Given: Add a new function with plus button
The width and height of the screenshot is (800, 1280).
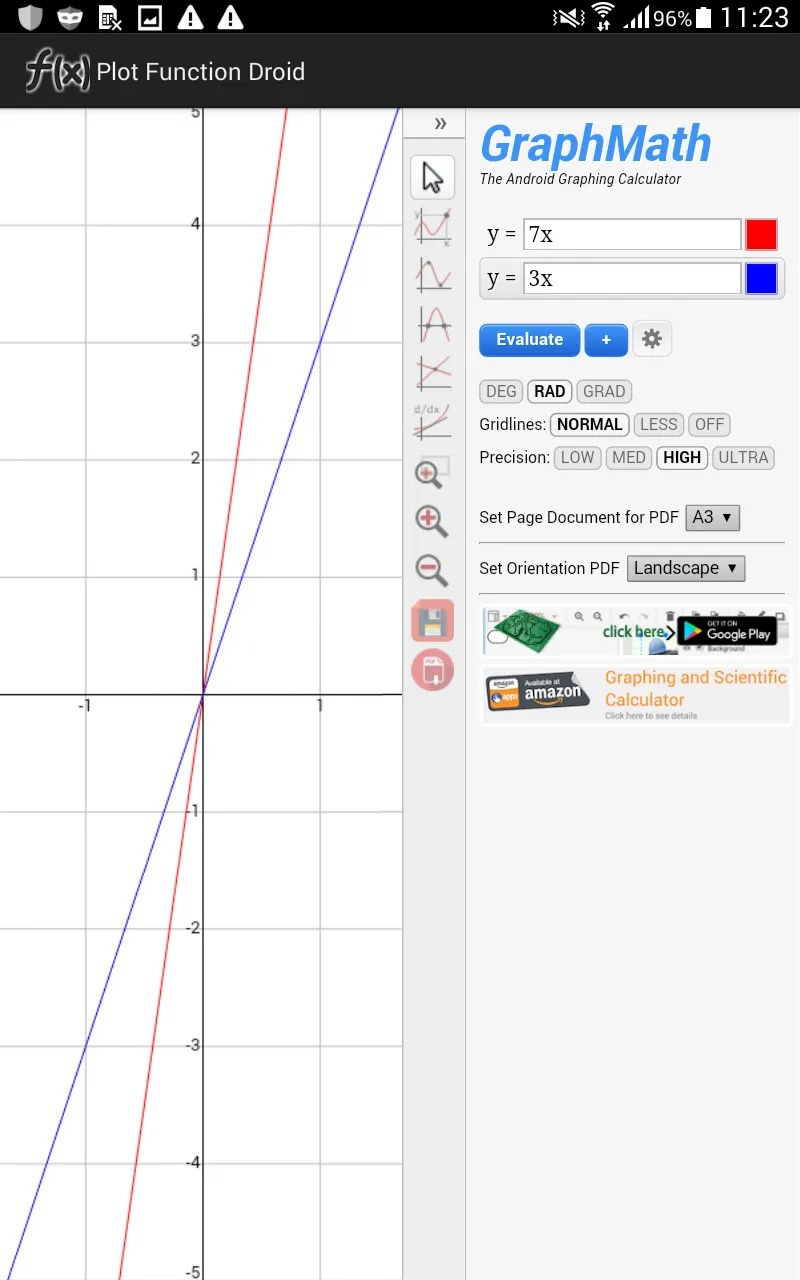Looking at the screenshot, I should (x=606, y=340).
